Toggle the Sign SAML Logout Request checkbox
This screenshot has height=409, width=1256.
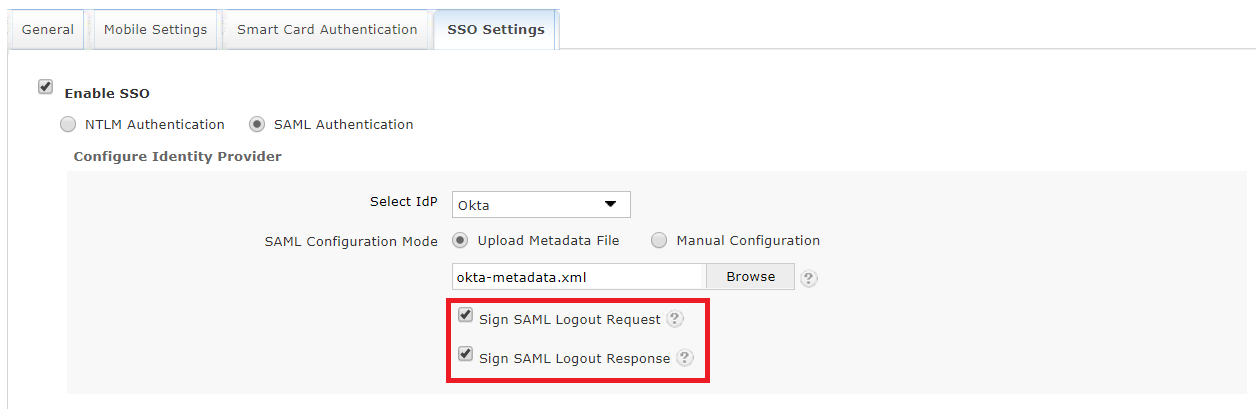pos(465,316)
